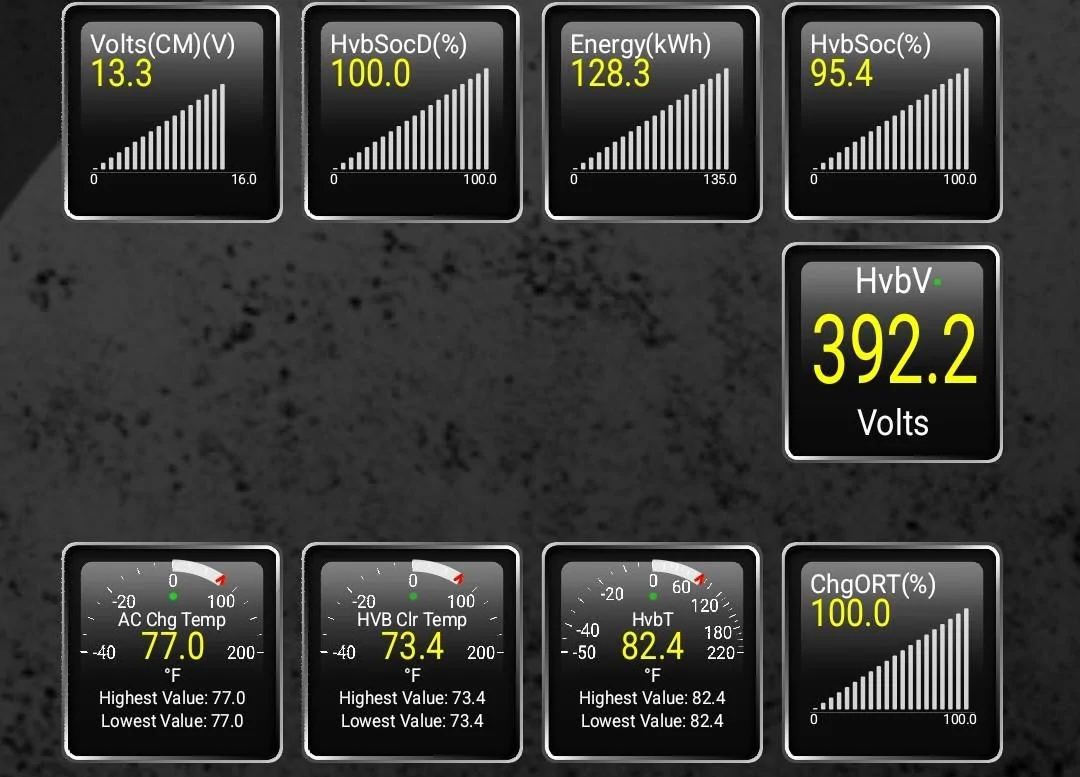Click the green indicator dot beside HvbV
Screen dimensions: 1080x777
937,281
